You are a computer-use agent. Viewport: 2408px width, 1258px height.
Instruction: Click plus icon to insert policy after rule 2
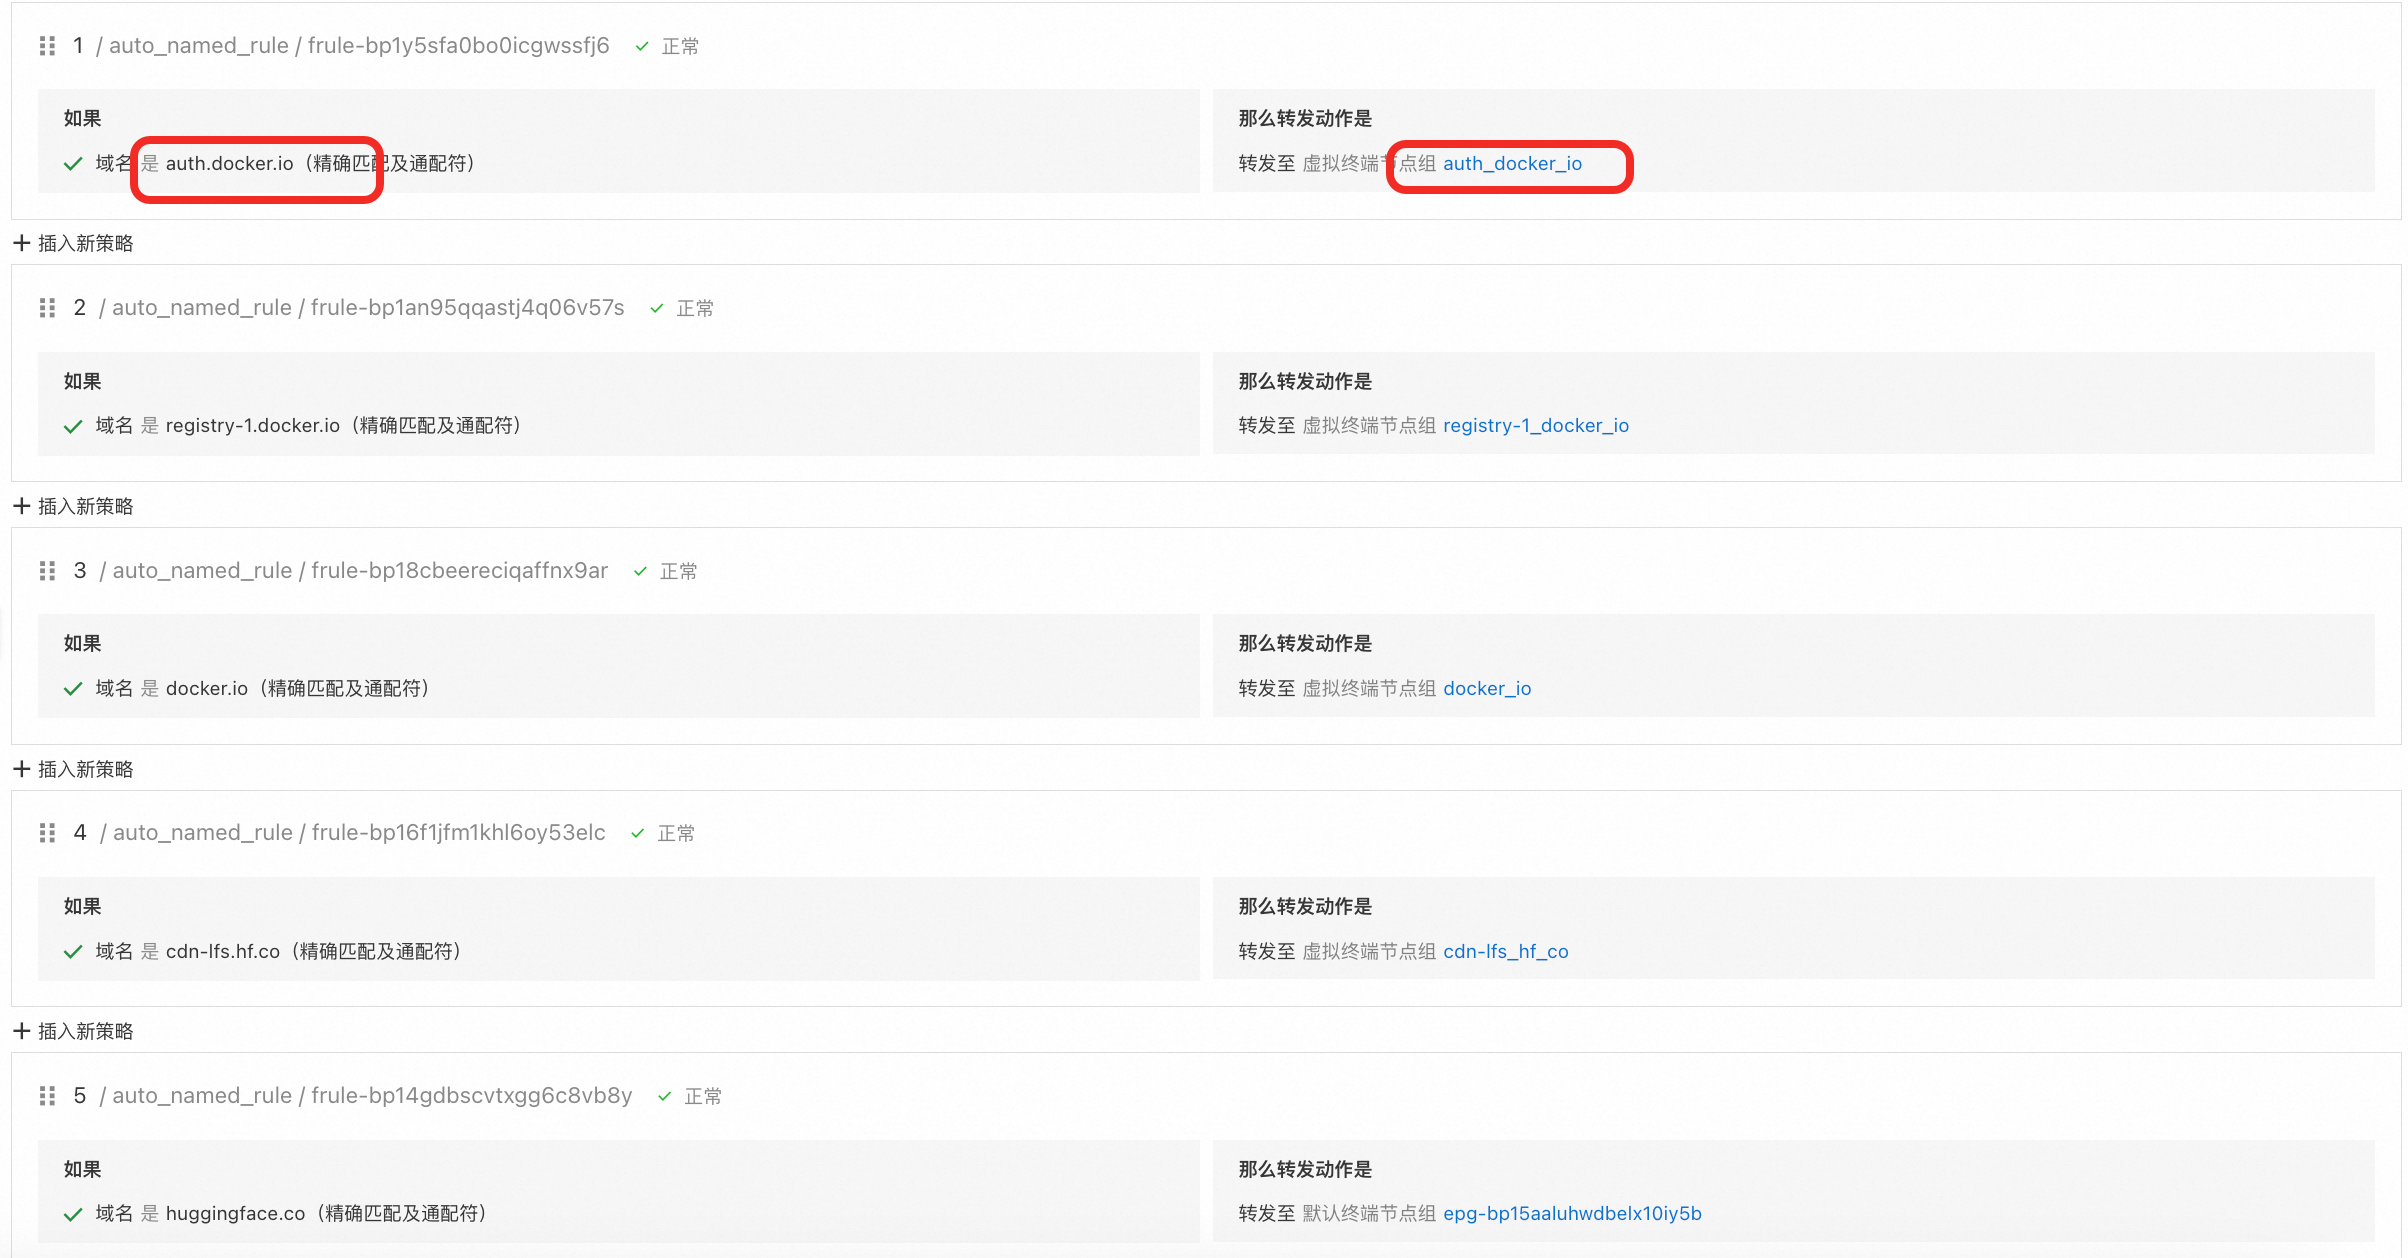(22, 506)
